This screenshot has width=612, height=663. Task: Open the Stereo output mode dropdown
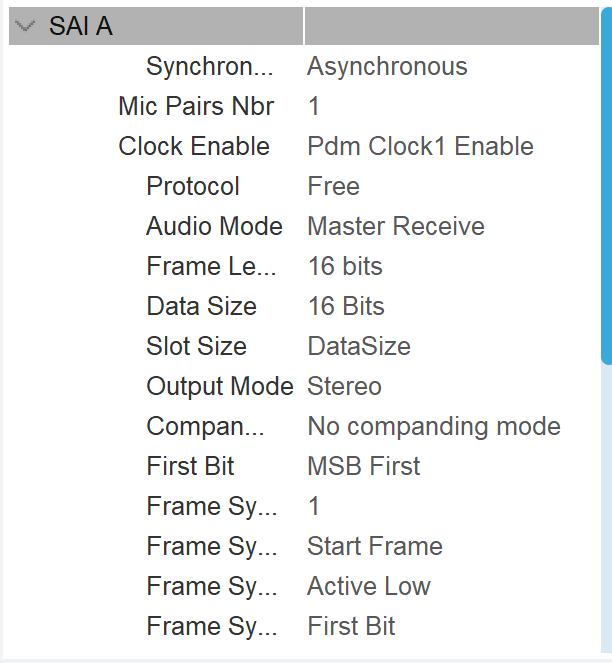344,387
